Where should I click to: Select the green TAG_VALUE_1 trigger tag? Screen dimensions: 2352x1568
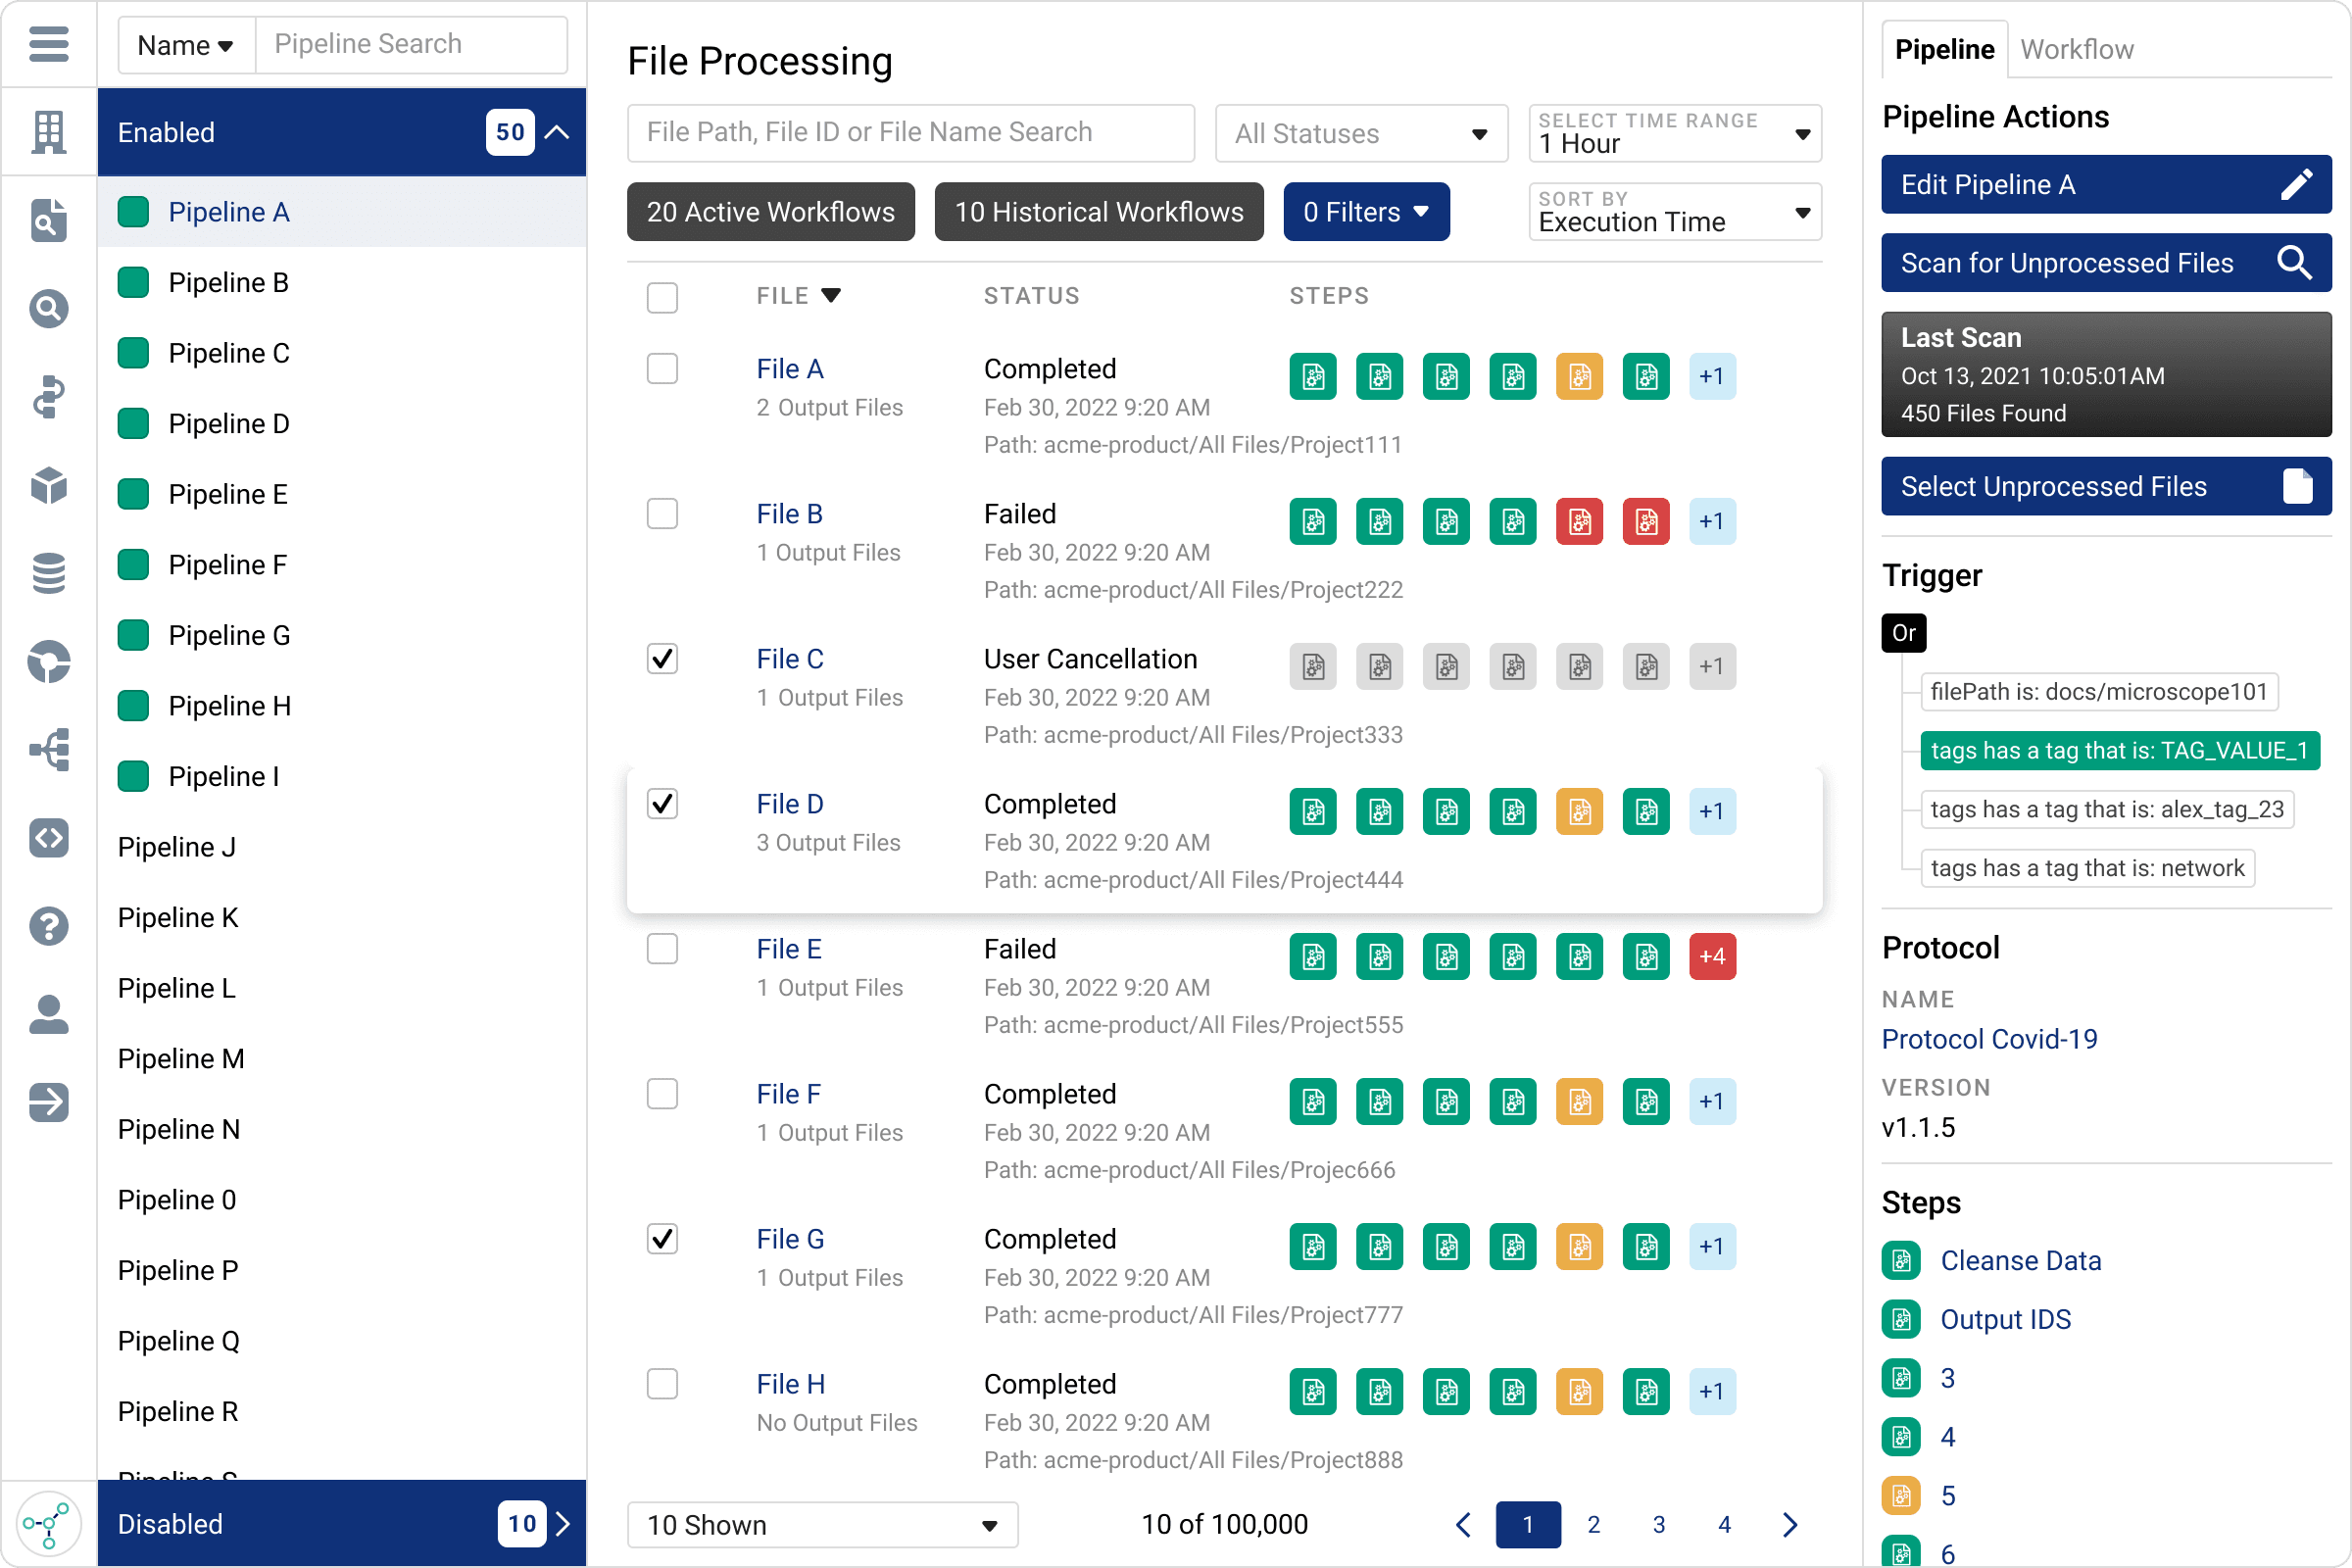pyautogui.click(x=2119, y=751)
